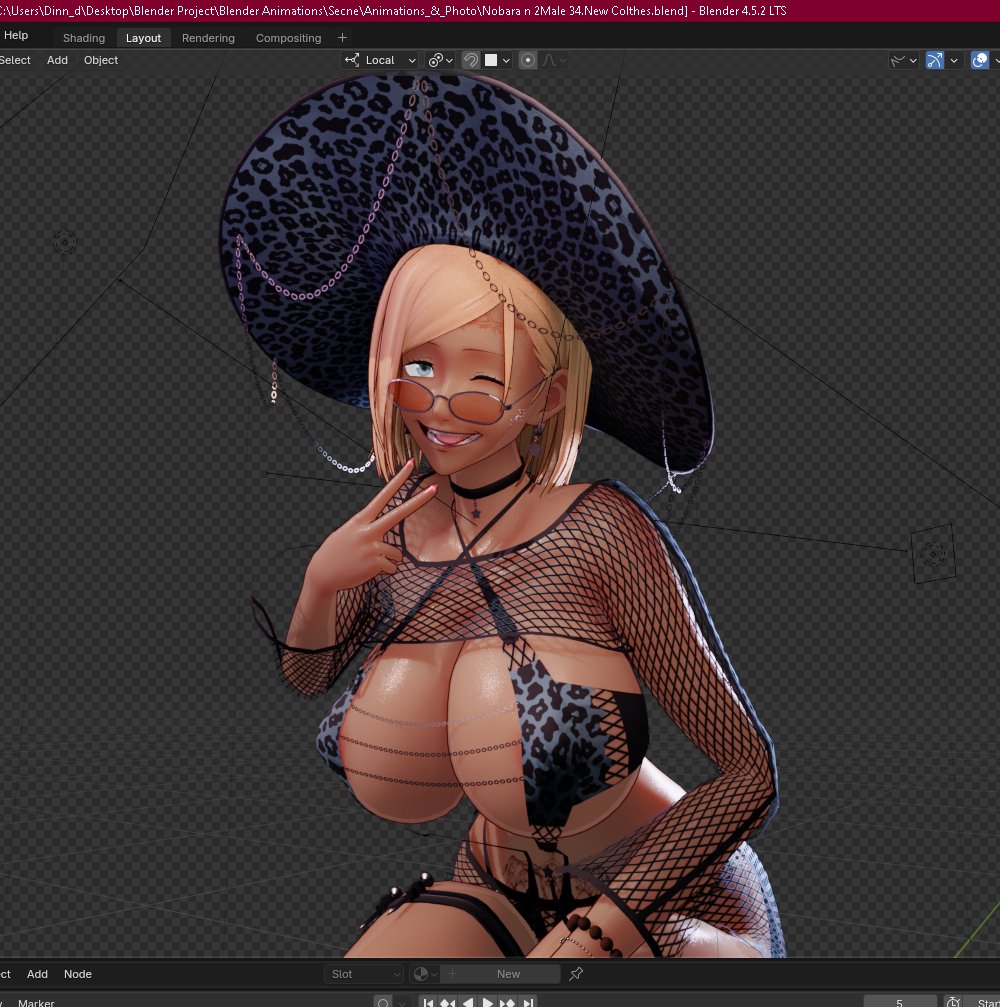Open the snapping options popover
Screen dimensions: 1000x1007
pos(498,60)
